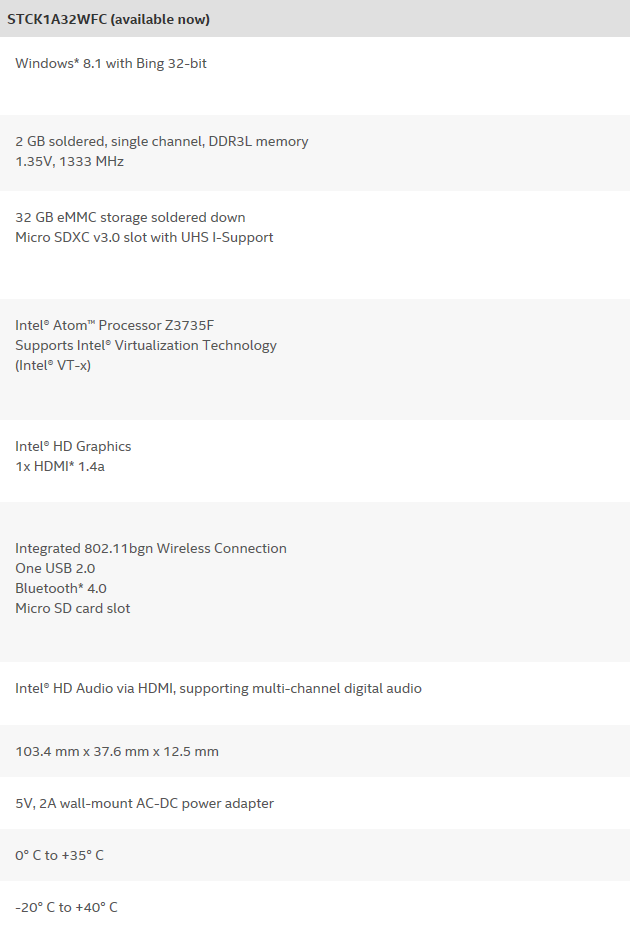This screenshot has height=933, width=630.
Task: Click the STCK1A32WFC column header
Action: point(108,19)
